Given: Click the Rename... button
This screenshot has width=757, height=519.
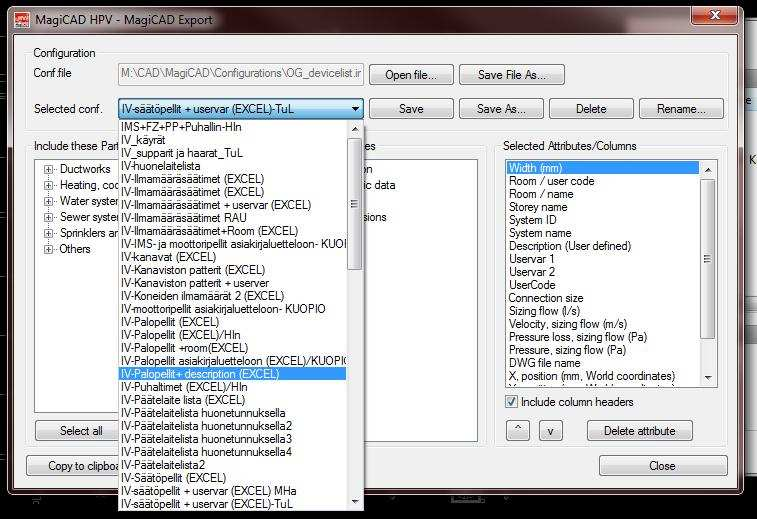Looking at the screenshot, I should coord(681,109).
